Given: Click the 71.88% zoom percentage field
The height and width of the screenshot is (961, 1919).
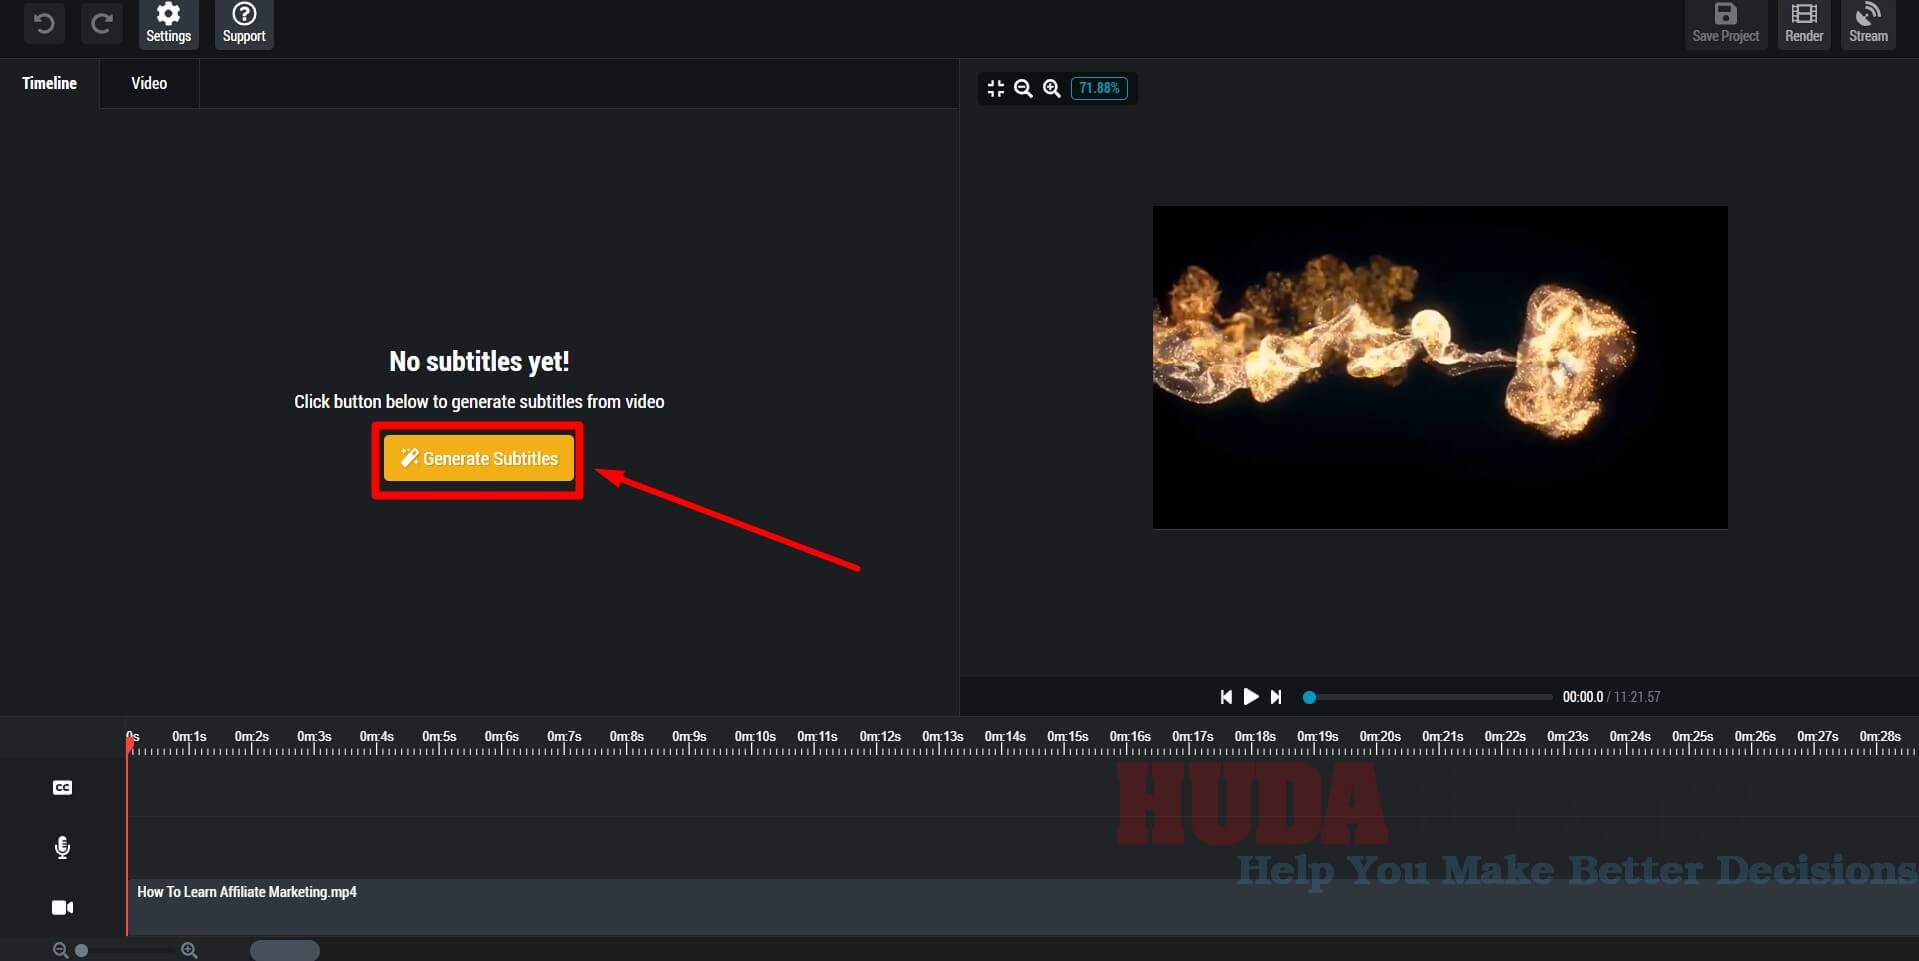Looking at the screenshot, I should (x=1099, y=88).
